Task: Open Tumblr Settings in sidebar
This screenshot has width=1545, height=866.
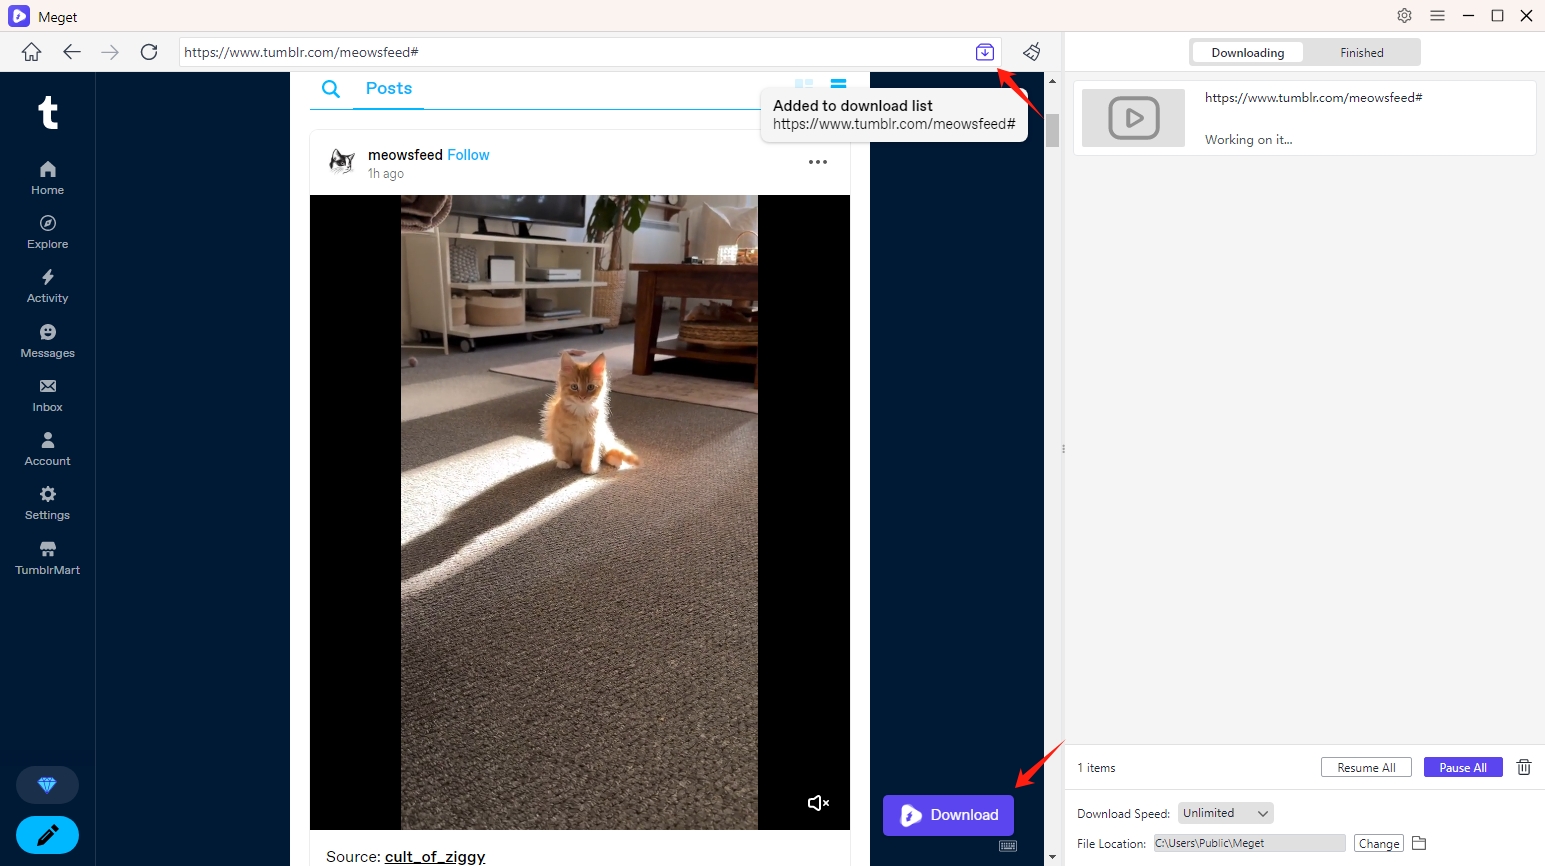Action: 47,503
